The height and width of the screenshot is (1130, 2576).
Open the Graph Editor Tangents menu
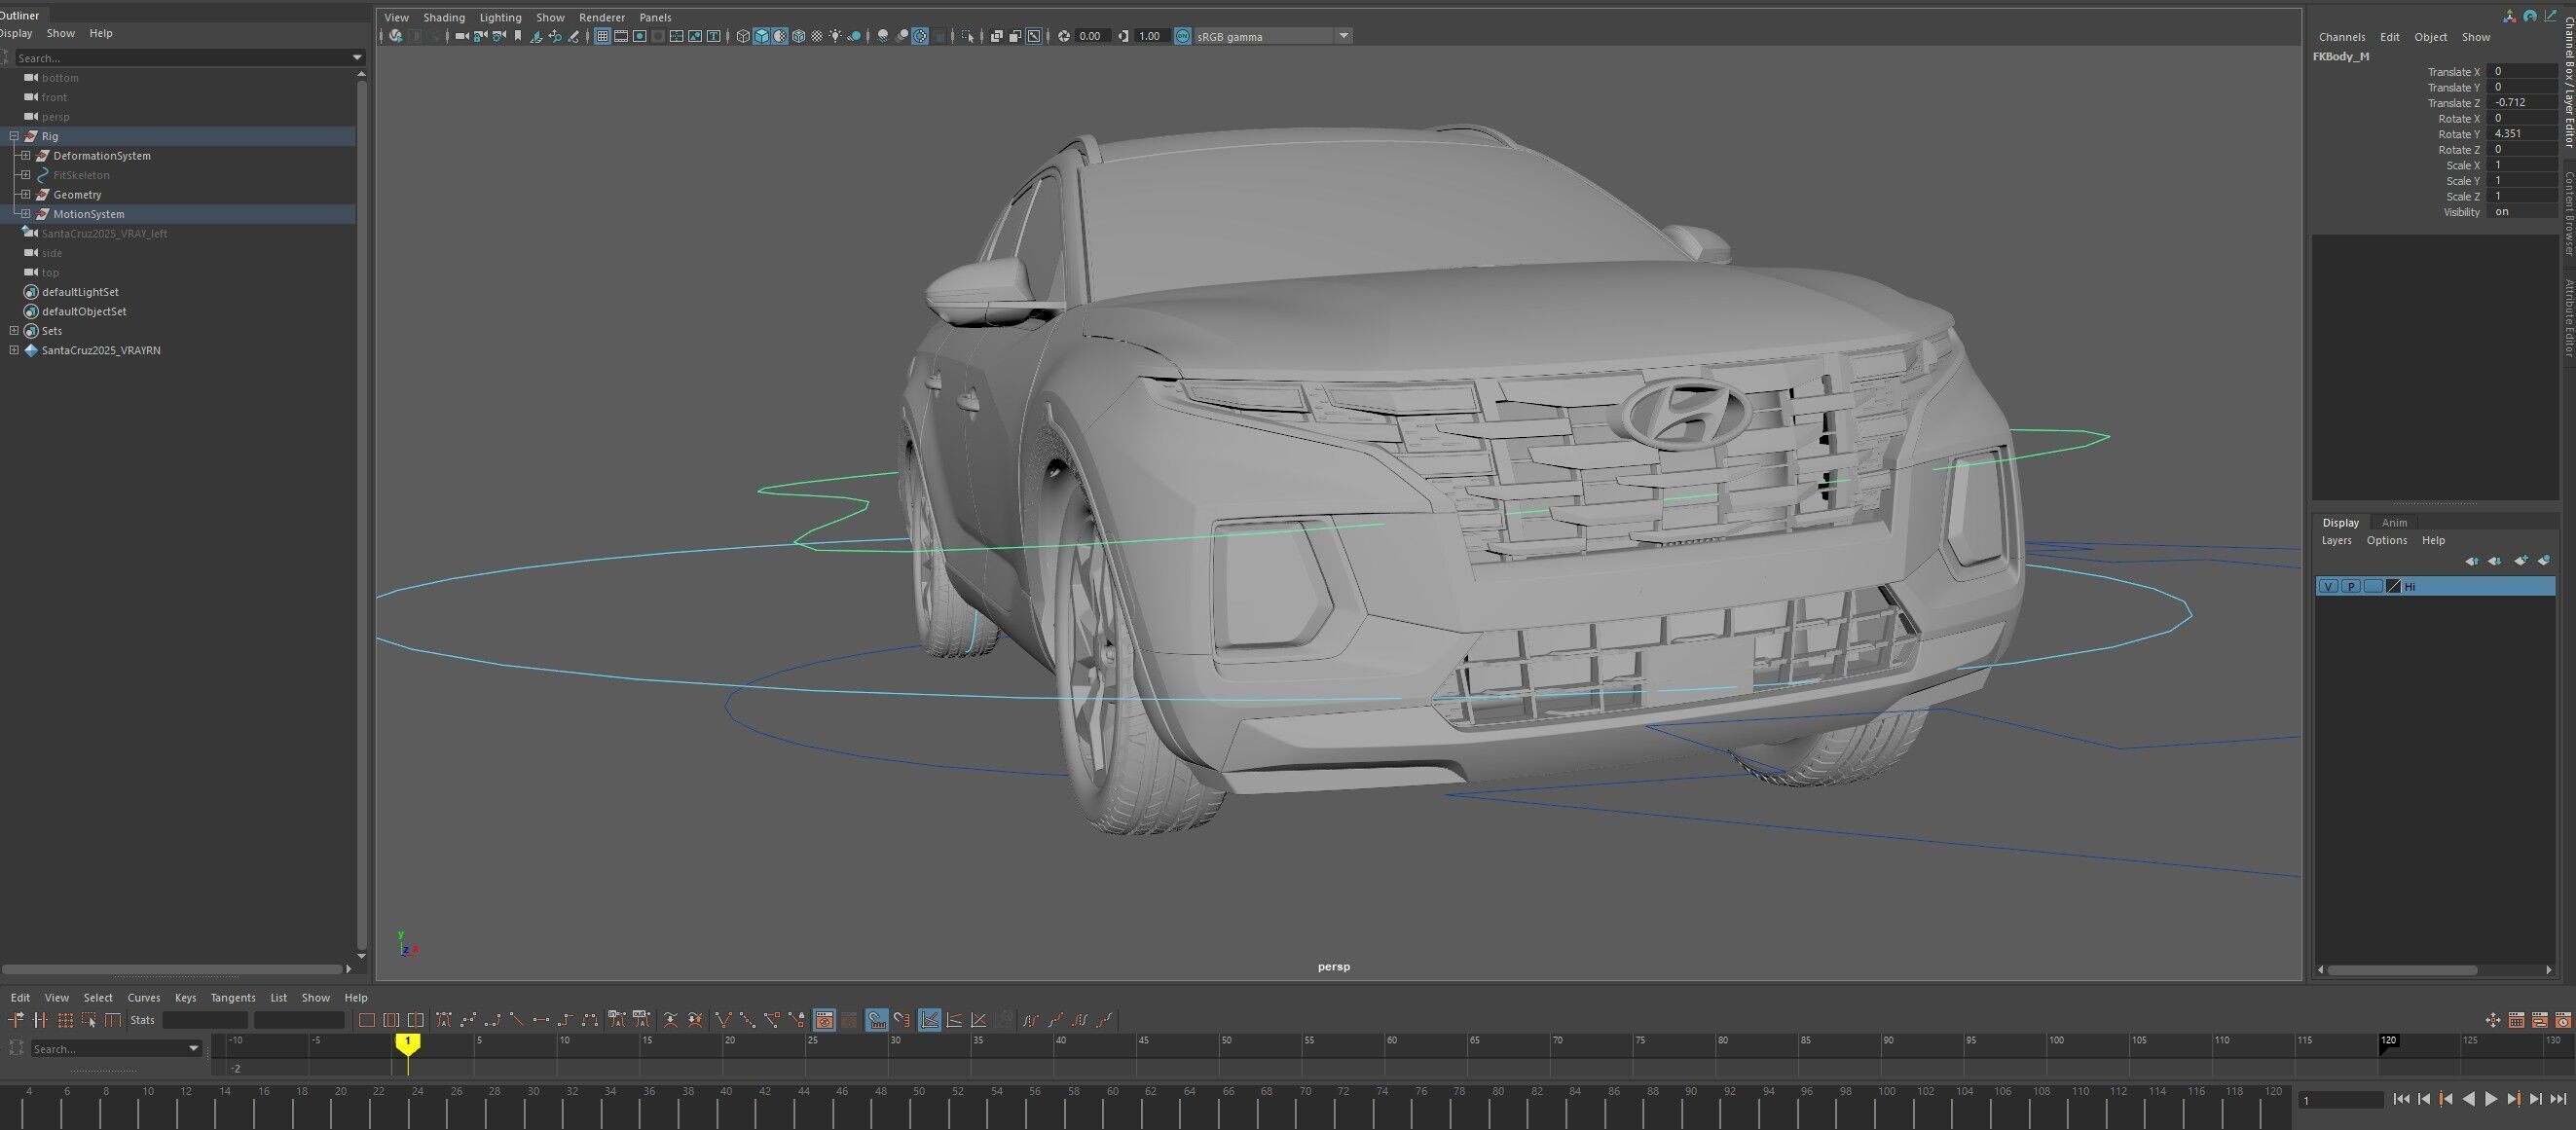click(232, 997)
